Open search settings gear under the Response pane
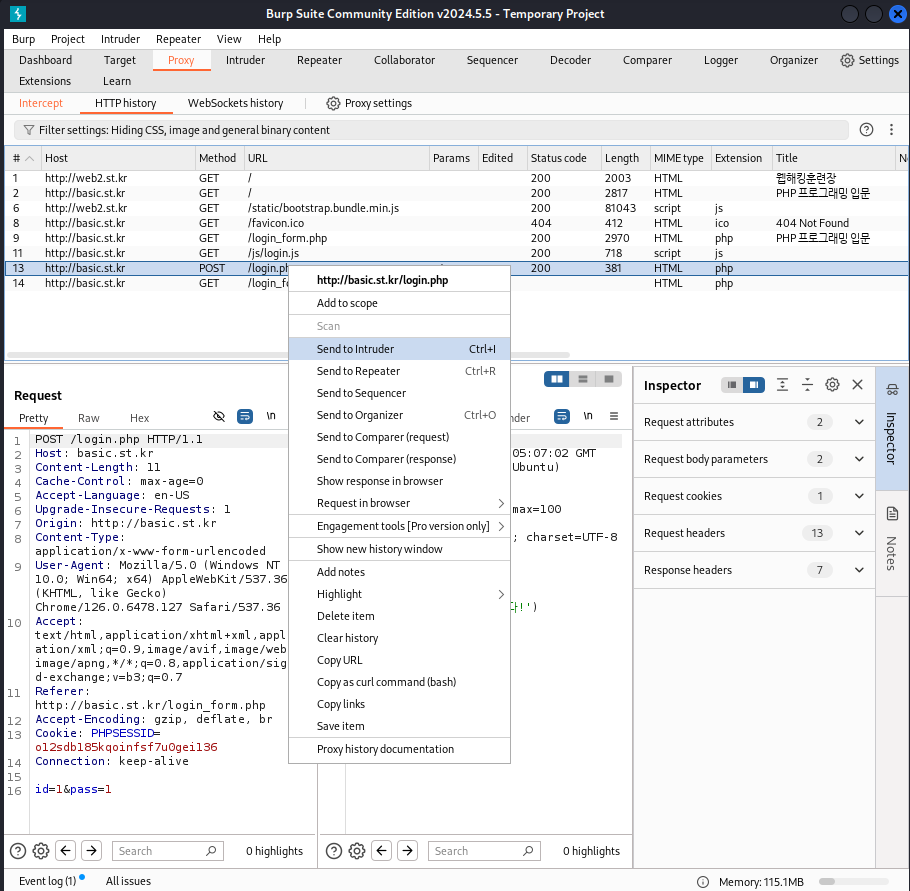The image size is (910, 891). [356, 851]
